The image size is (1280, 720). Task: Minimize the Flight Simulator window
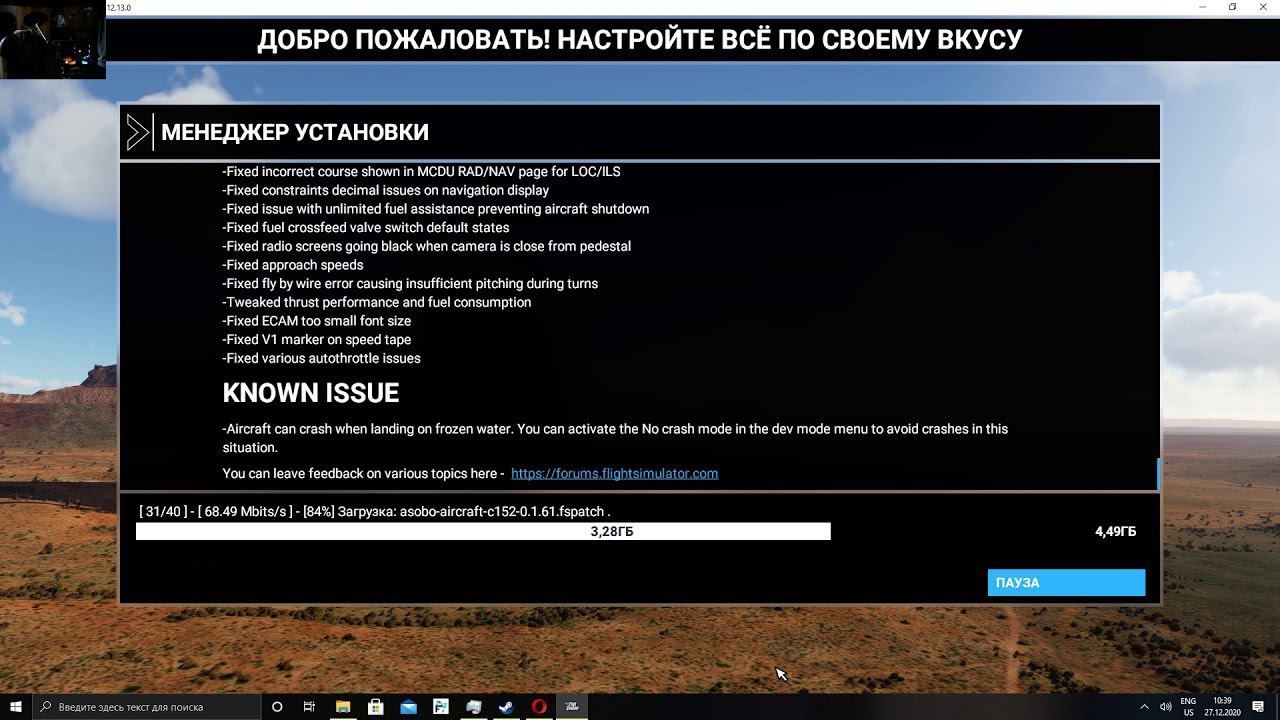point(1203,7)
